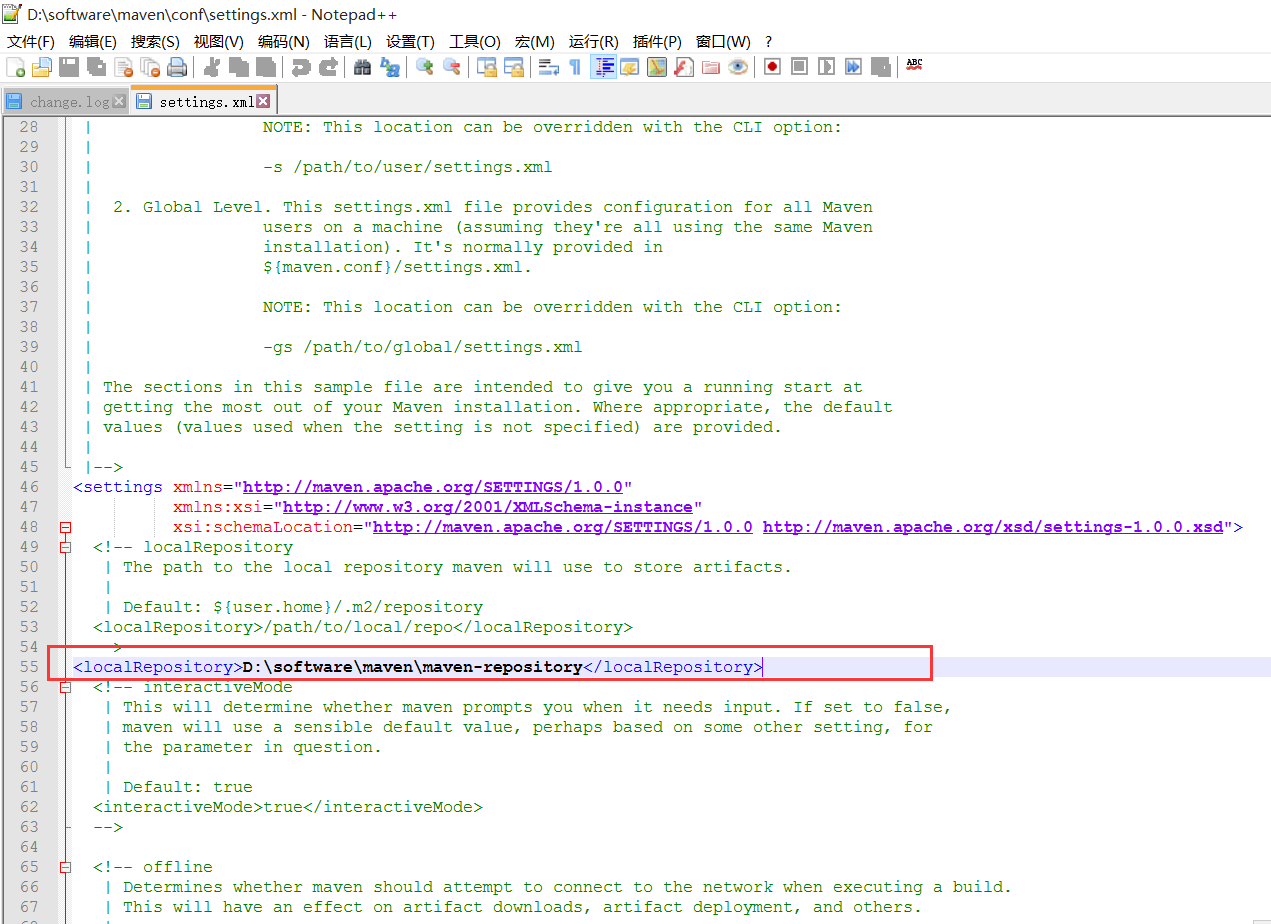This screenshot has height=924, width=1271.
Task: Open the 运行(R) menu
Action: pos(594,41)
